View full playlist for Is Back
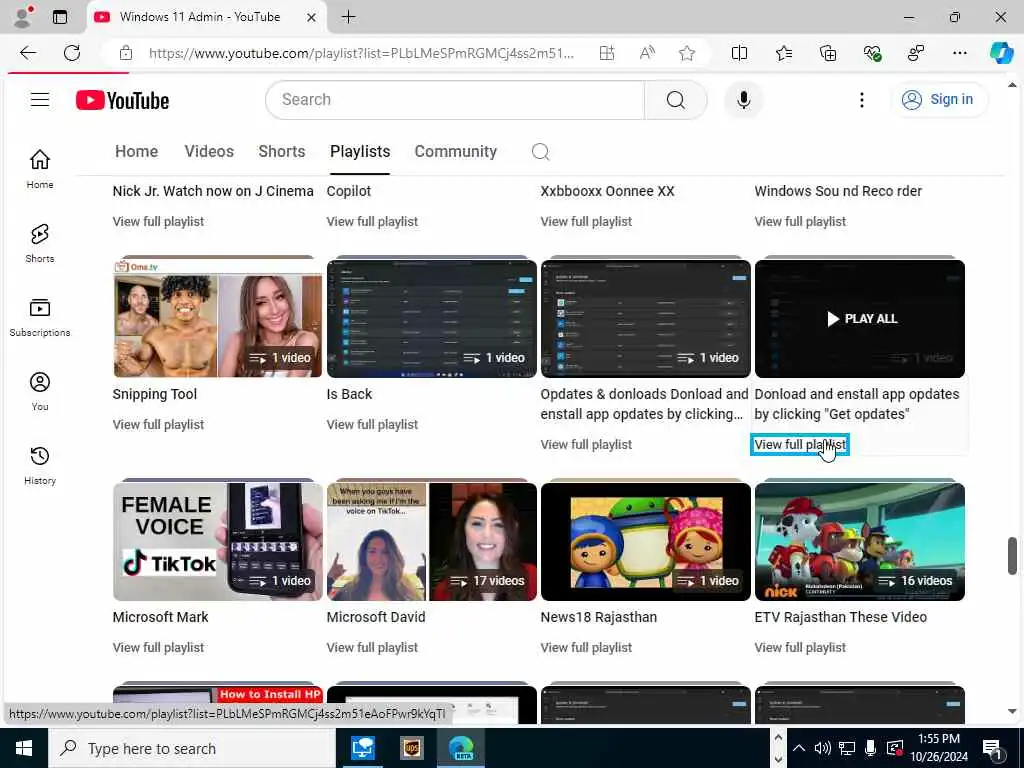The height and width of the screenshot is (768, 1024). coord(372,424)
